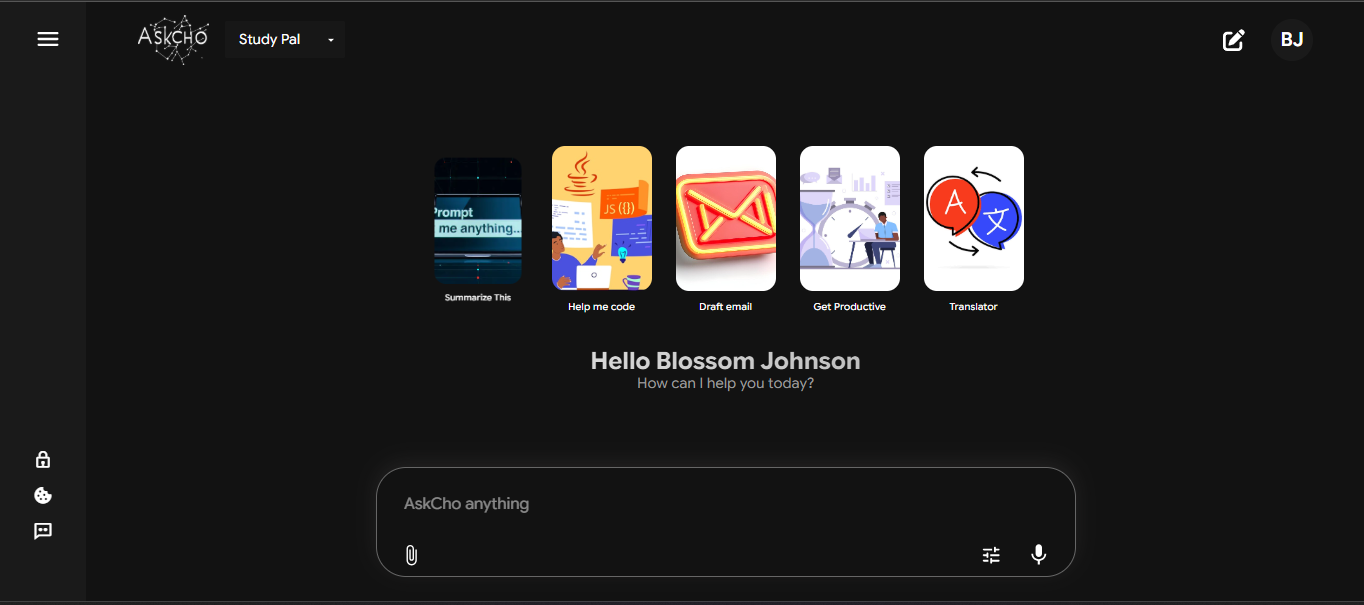Start a new chat with the compose icon

pyautogui.click(x=1234, y=40)
